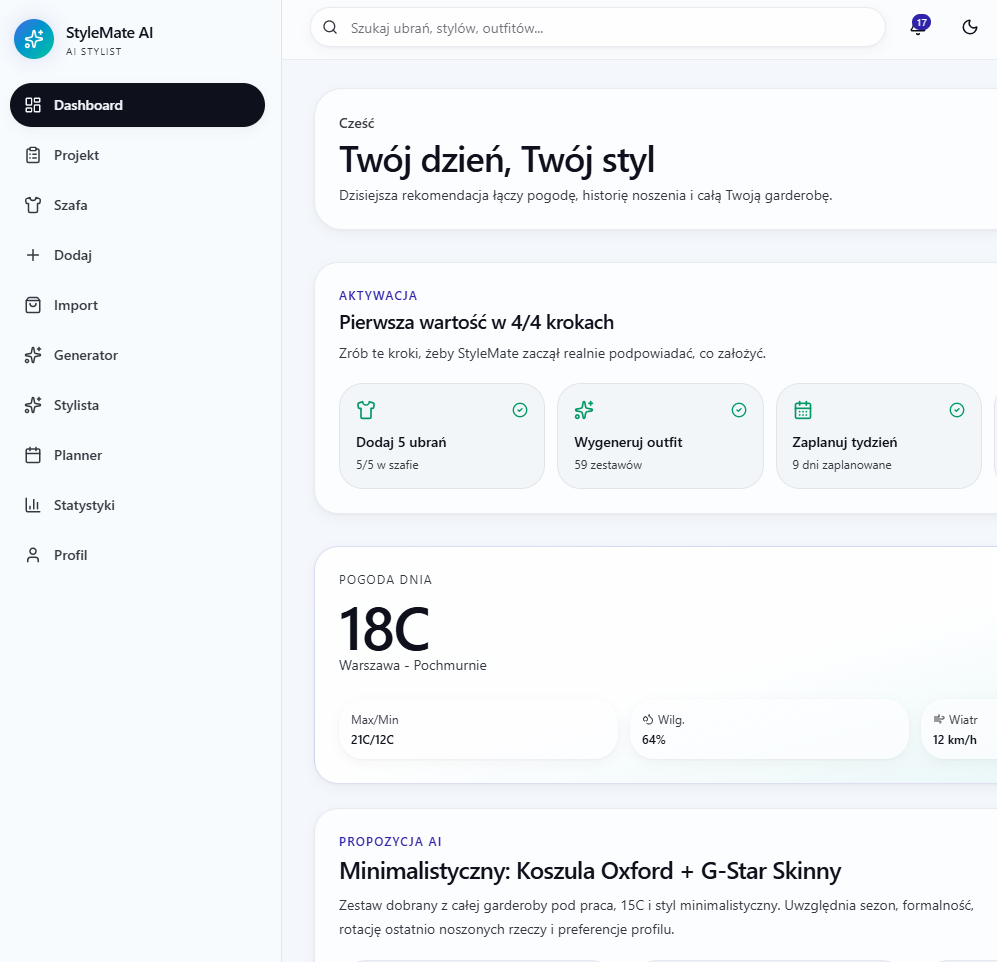Click the Szafa t-shirt icon
997x962 pixels.
pos(33,205)
